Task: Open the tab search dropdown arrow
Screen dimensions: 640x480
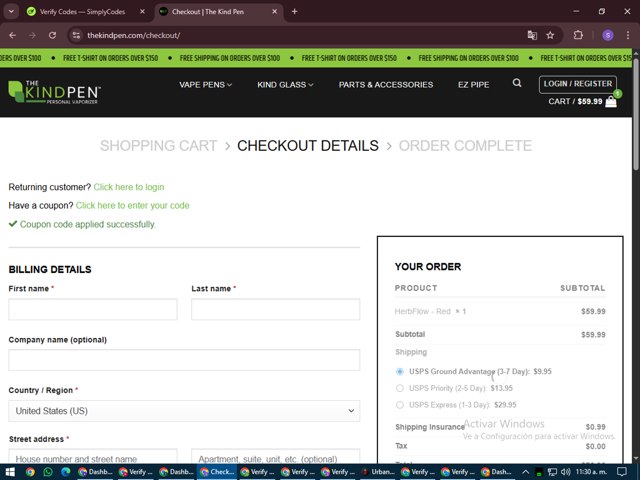Action: 11,11
